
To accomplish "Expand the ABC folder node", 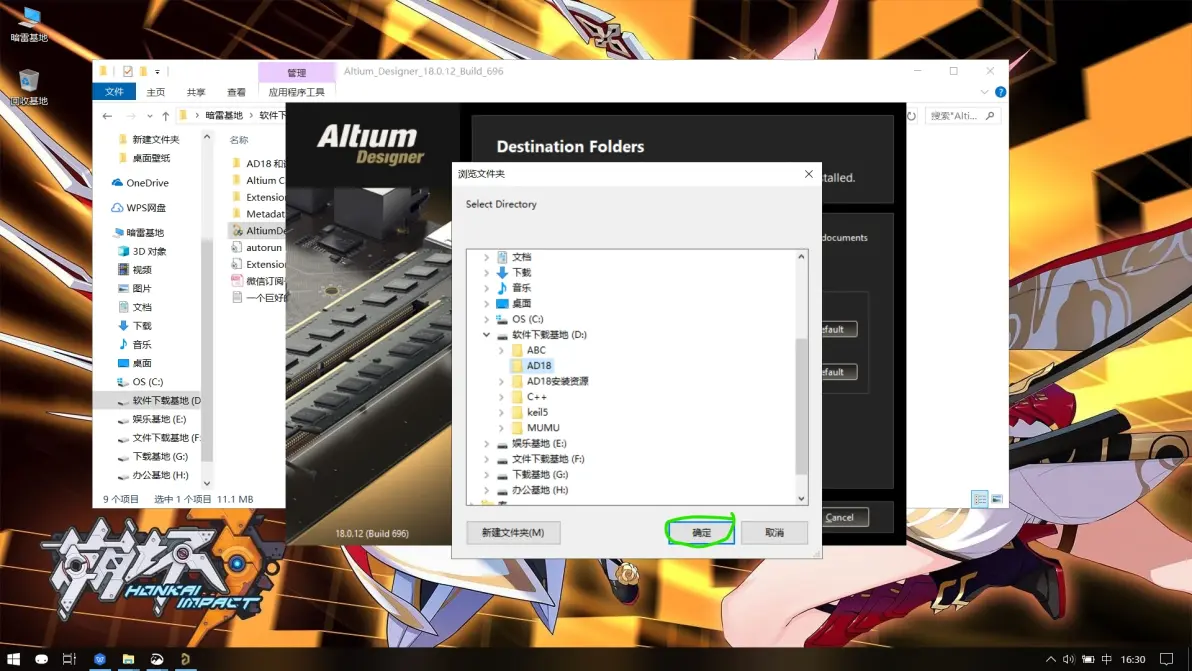I will coord(501,350).
